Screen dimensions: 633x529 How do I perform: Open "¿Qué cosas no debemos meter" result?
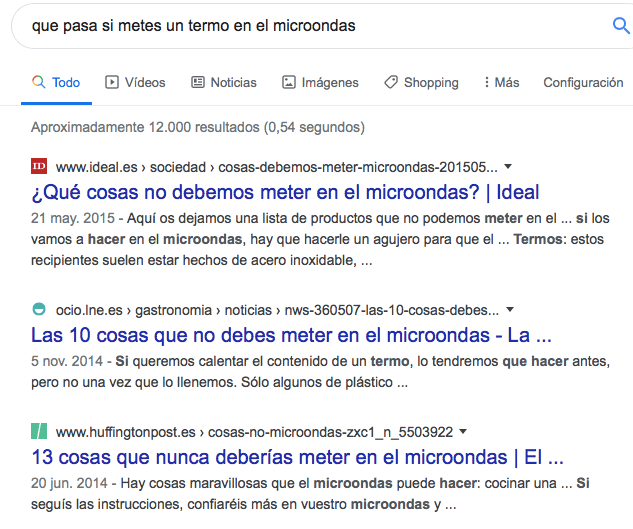[x=285, y=192]
